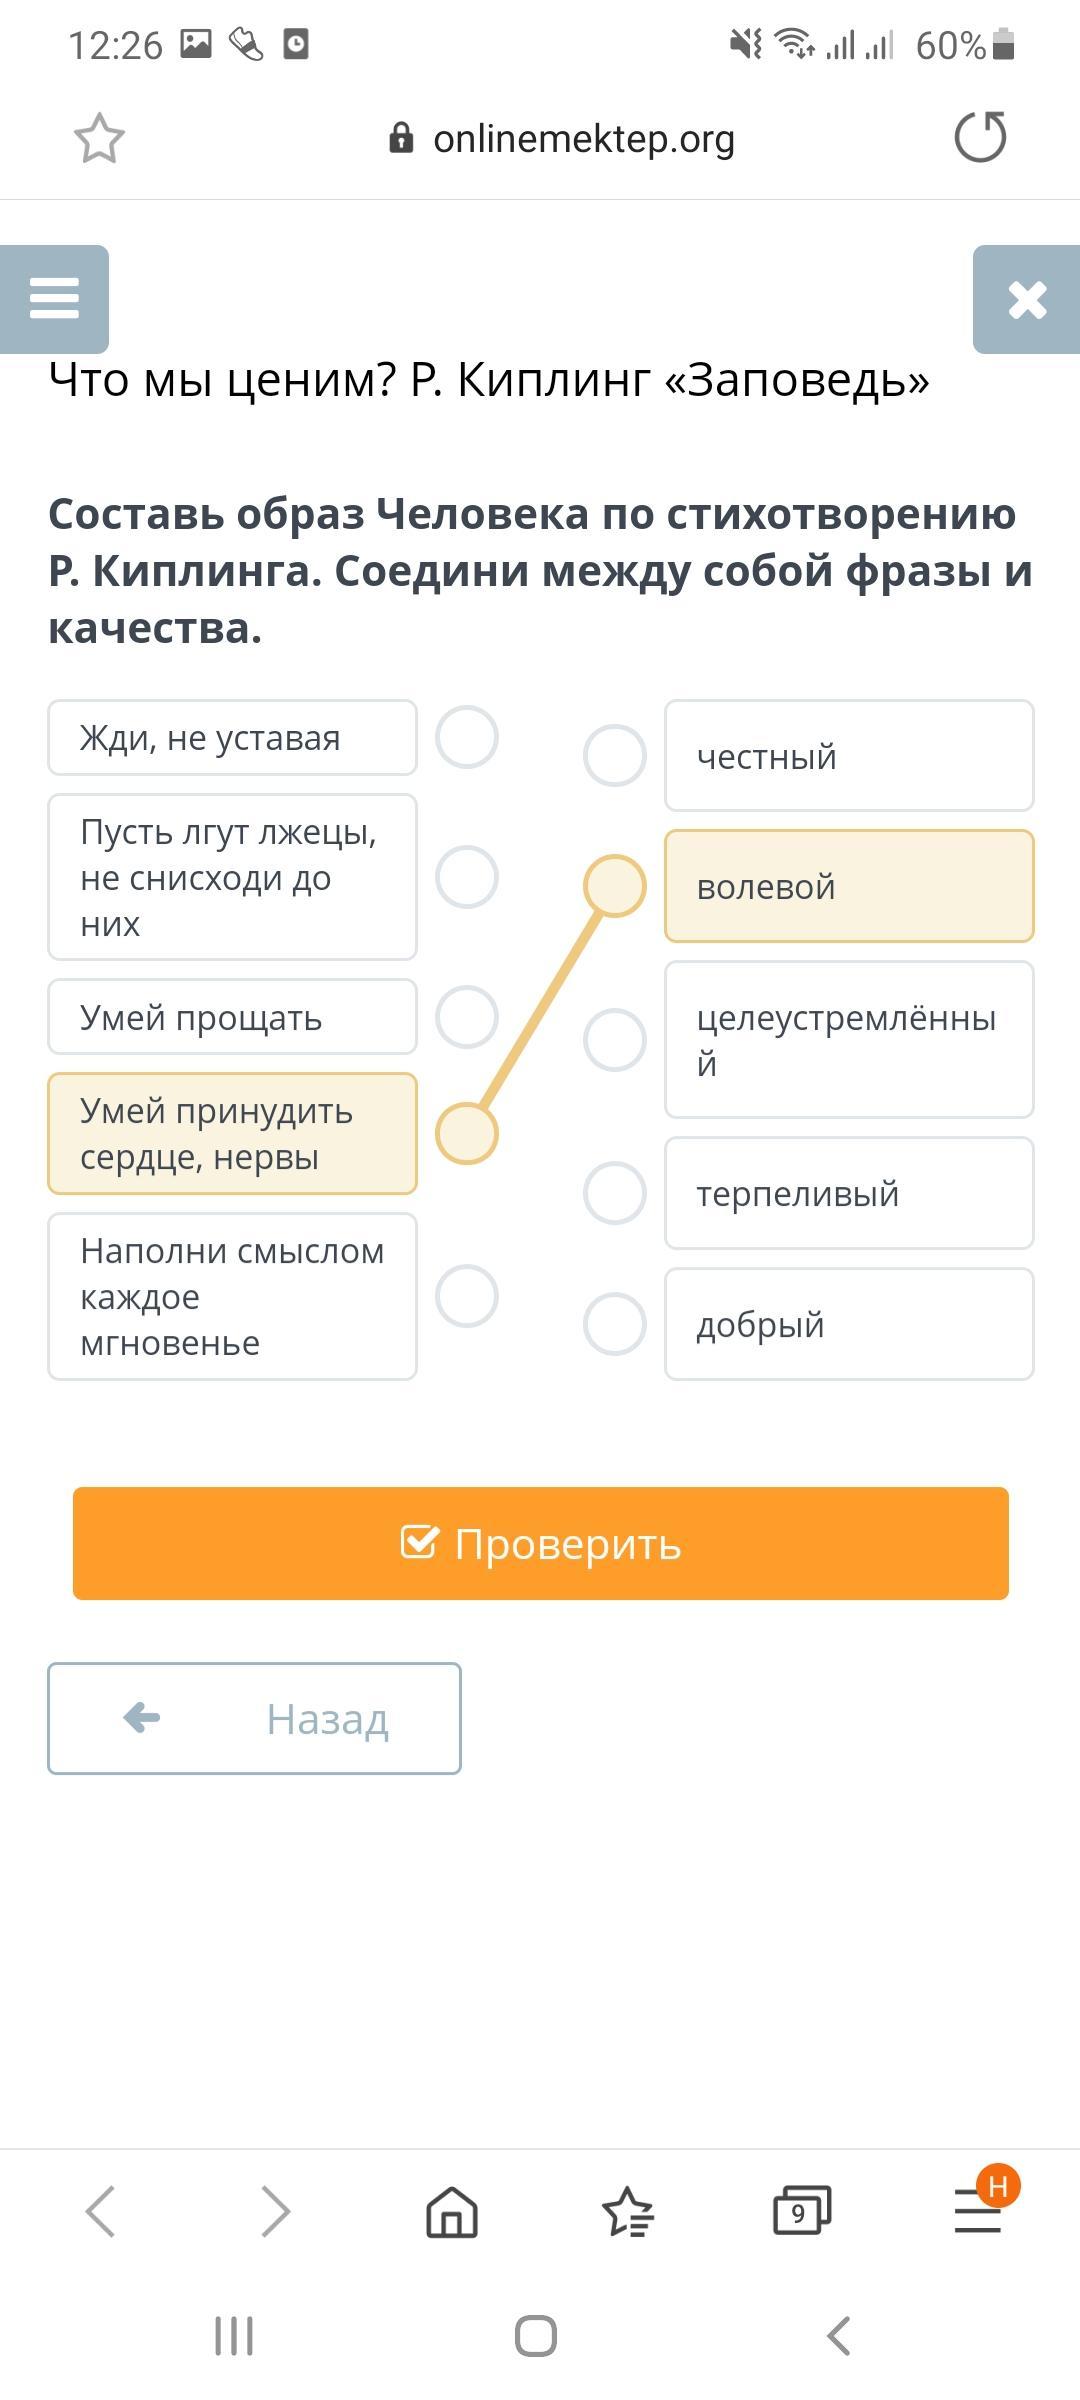Open Android recent apps button
The image size is (1080, 2400).
pos(234,2337)
